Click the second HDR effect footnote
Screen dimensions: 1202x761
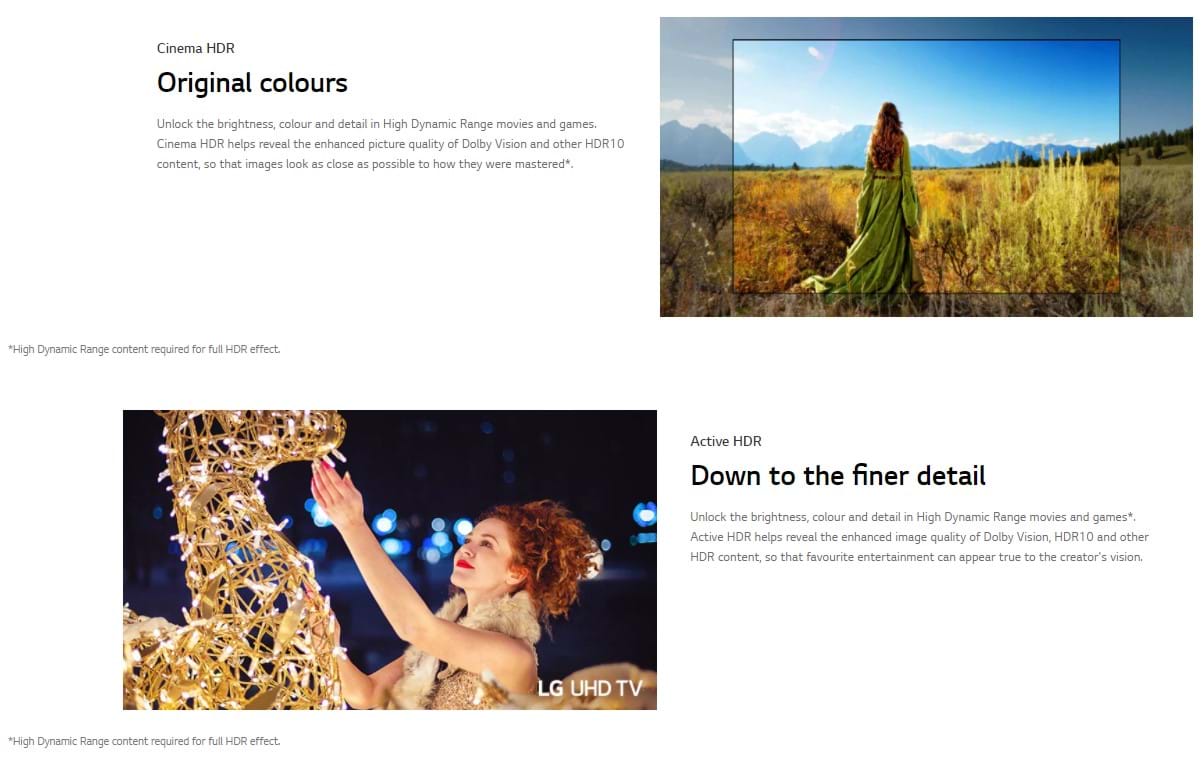point(144,741)
